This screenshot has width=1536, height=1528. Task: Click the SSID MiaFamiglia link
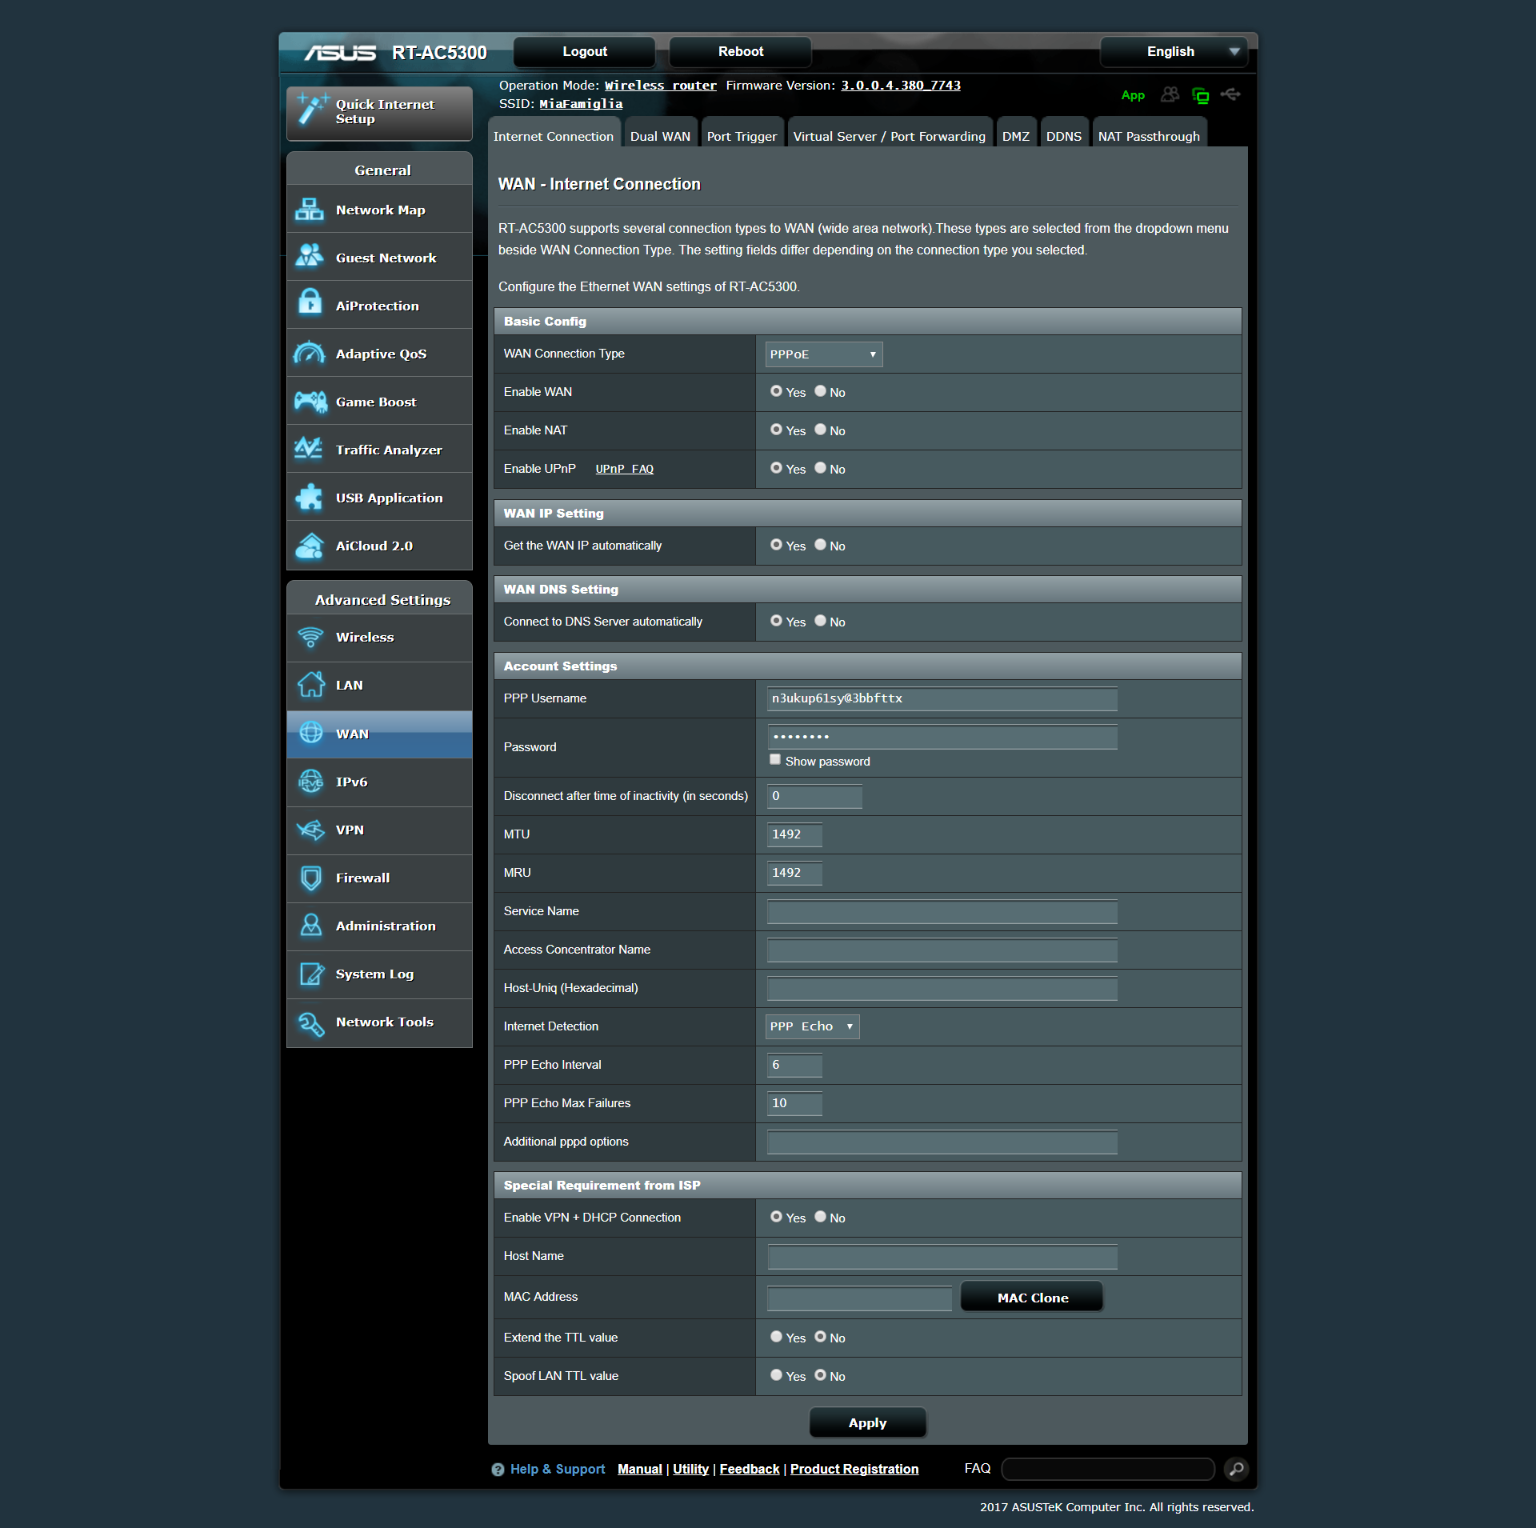(x=581, y=104)
